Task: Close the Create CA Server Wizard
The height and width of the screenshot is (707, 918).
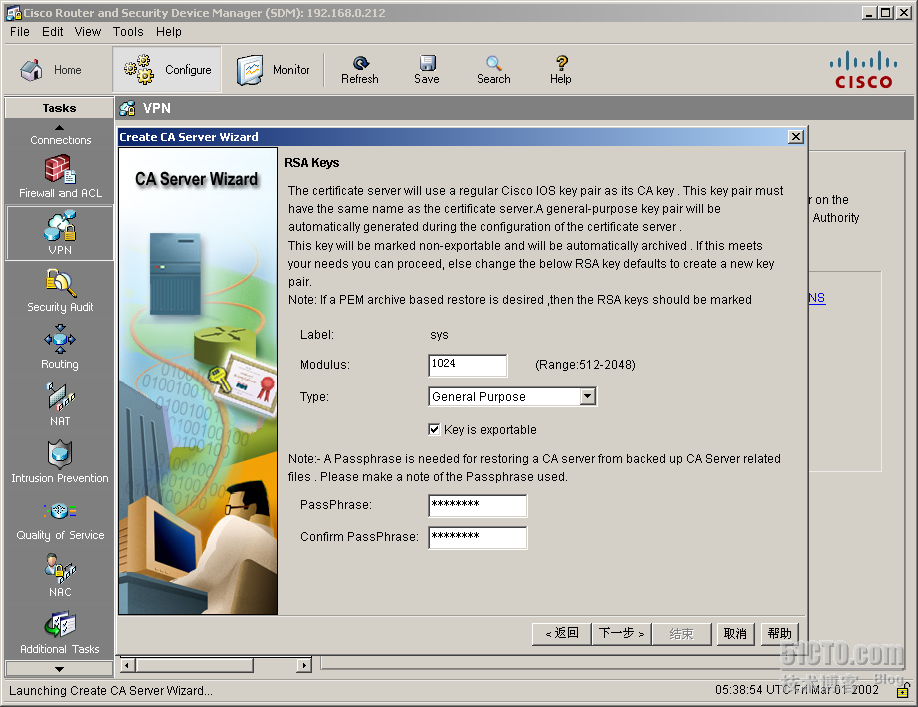Action: 796,136
